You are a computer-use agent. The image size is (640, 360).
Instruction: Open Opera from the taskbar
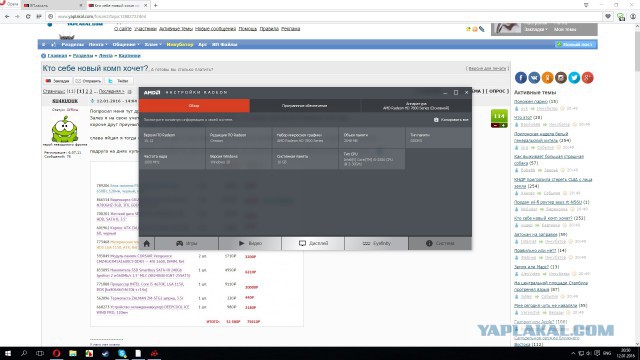[56, 353]
